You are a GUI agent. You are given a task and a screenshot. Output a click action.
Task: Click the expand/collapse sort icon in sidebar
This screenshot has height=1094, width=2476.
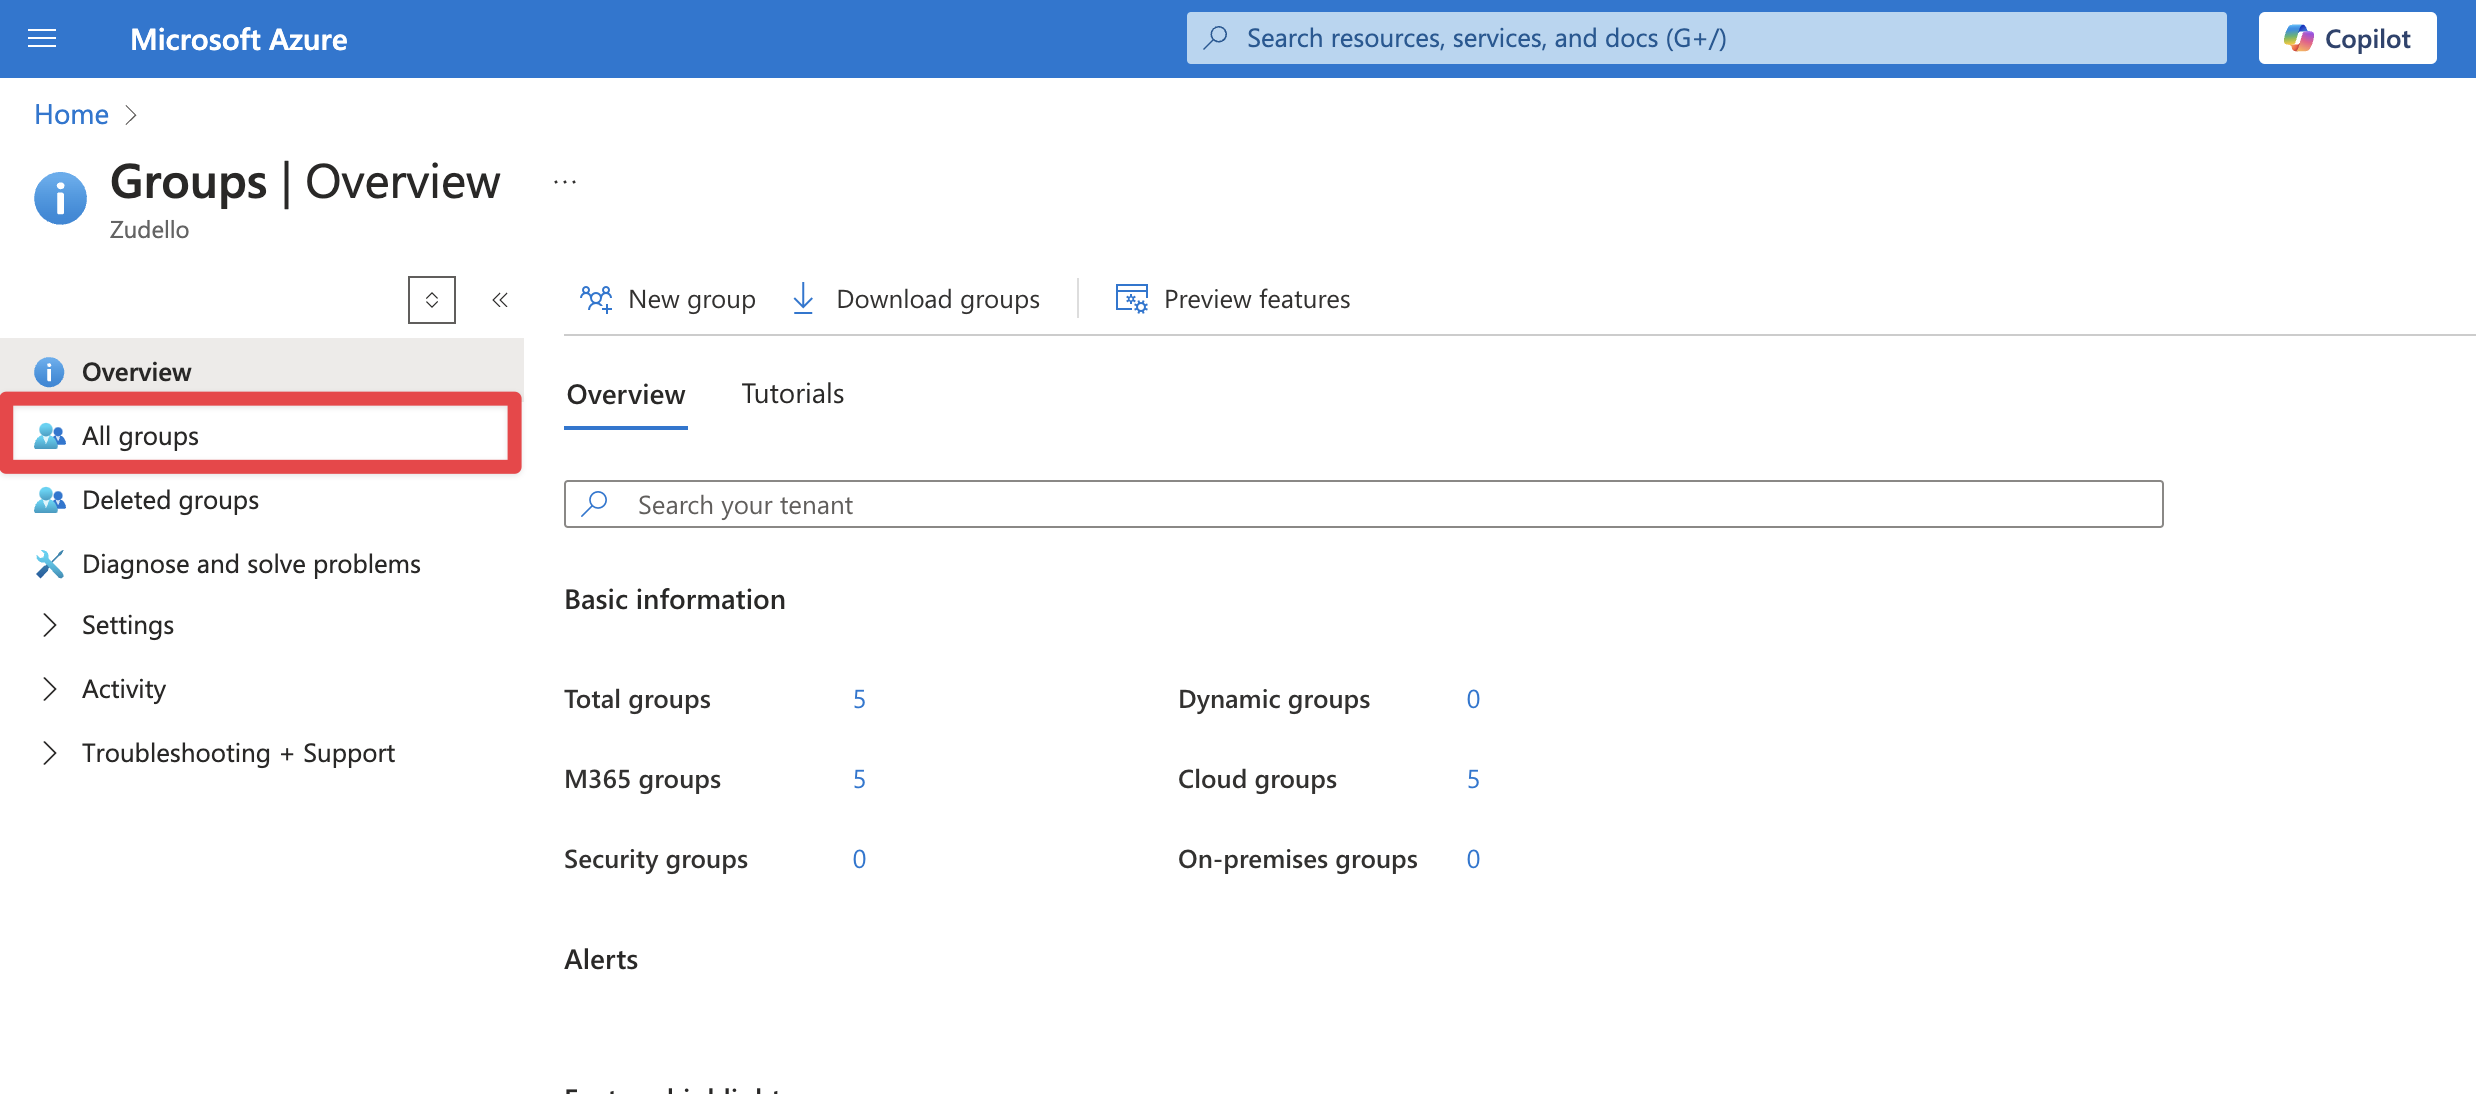click(x=432, y=300)
